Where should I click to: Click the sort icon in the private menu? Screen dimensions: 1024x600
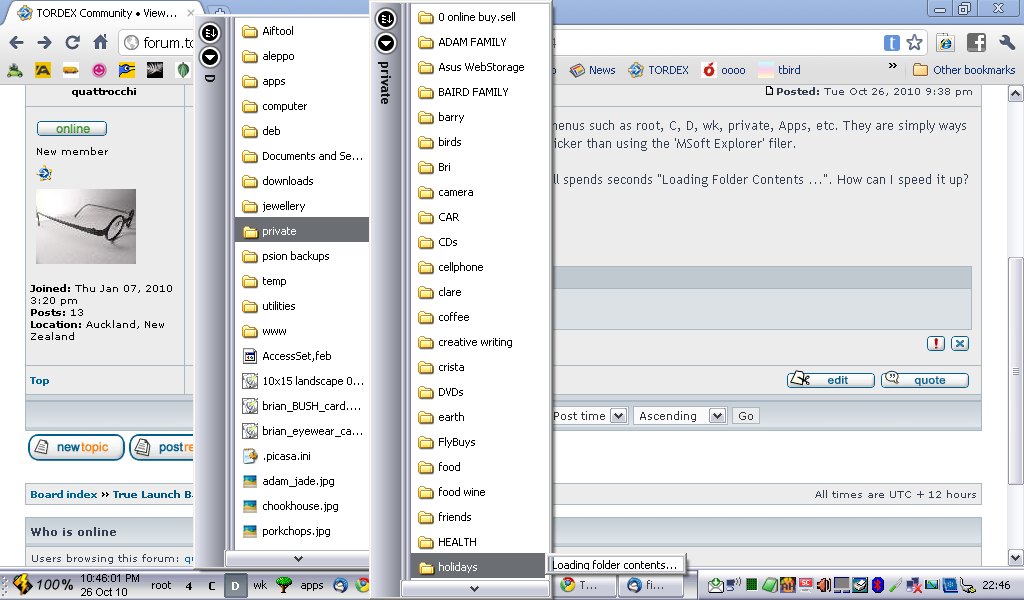click(x=386, y=18)
